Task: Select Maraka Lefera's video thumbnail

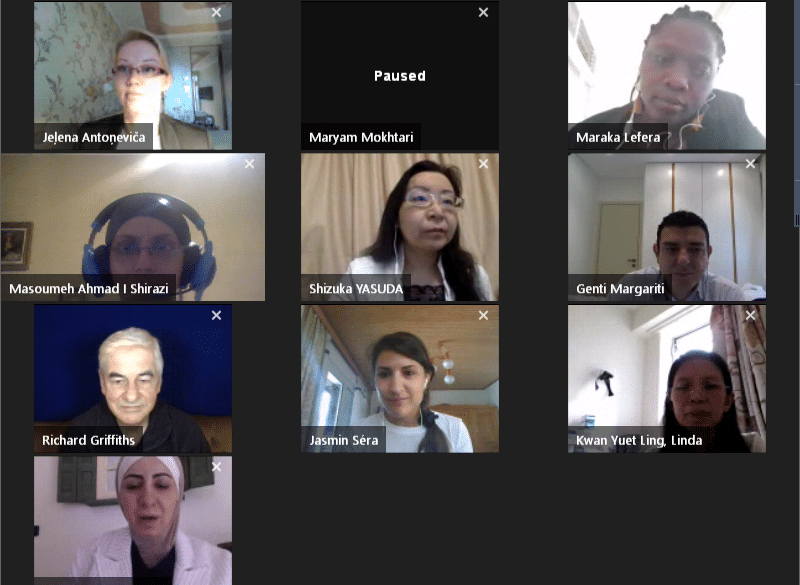Action: pos(667,75)
